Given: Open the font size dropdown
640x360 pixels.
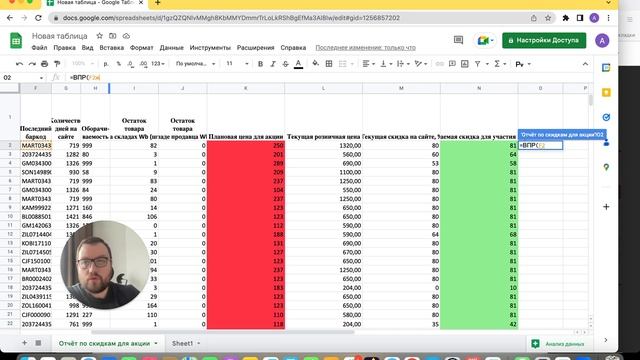Looking at the screenshot, I should click(x=237, y=64).
